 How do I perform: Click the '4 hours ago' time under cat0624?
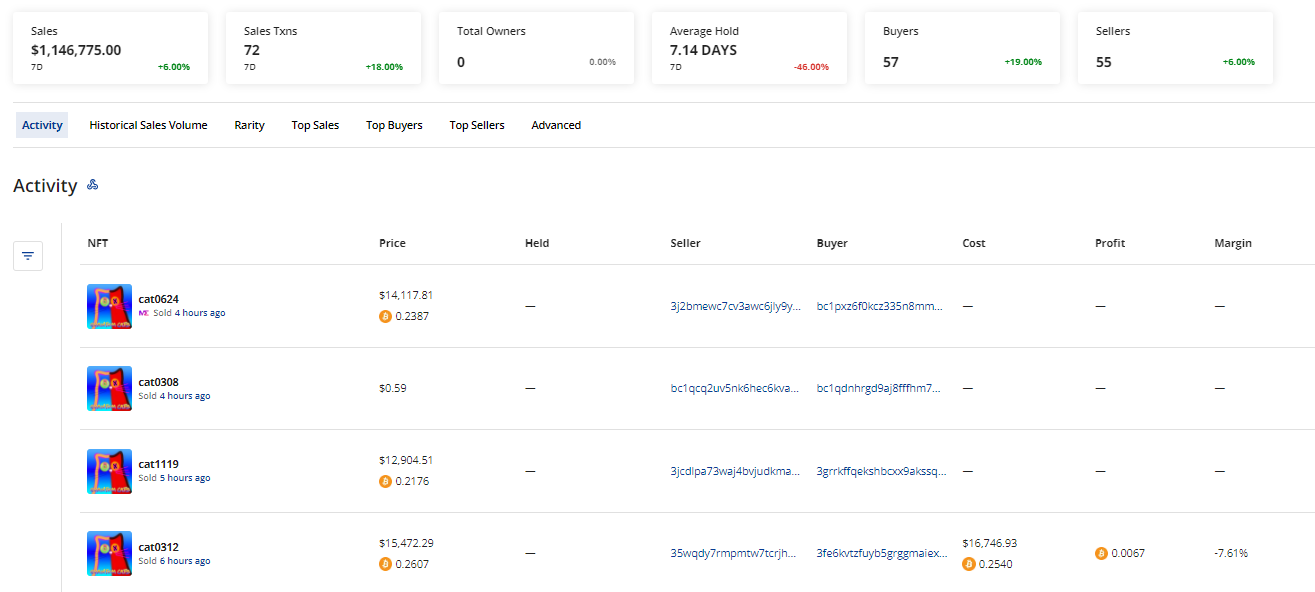click(200, 313)
